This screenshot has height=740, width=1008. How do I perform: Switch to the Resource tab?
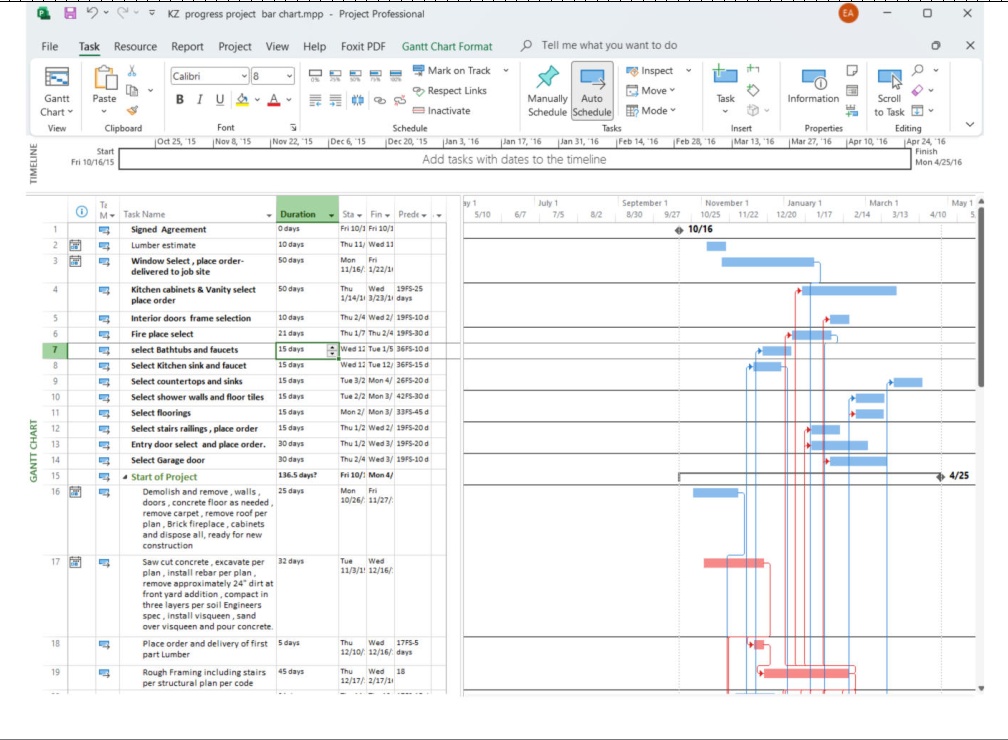point(135,46)
